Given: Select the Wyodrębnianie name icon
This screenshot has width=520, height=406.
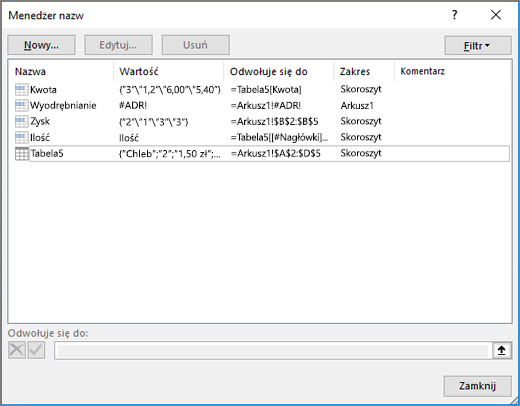Looking at the screenshot, I should (22, 105).
